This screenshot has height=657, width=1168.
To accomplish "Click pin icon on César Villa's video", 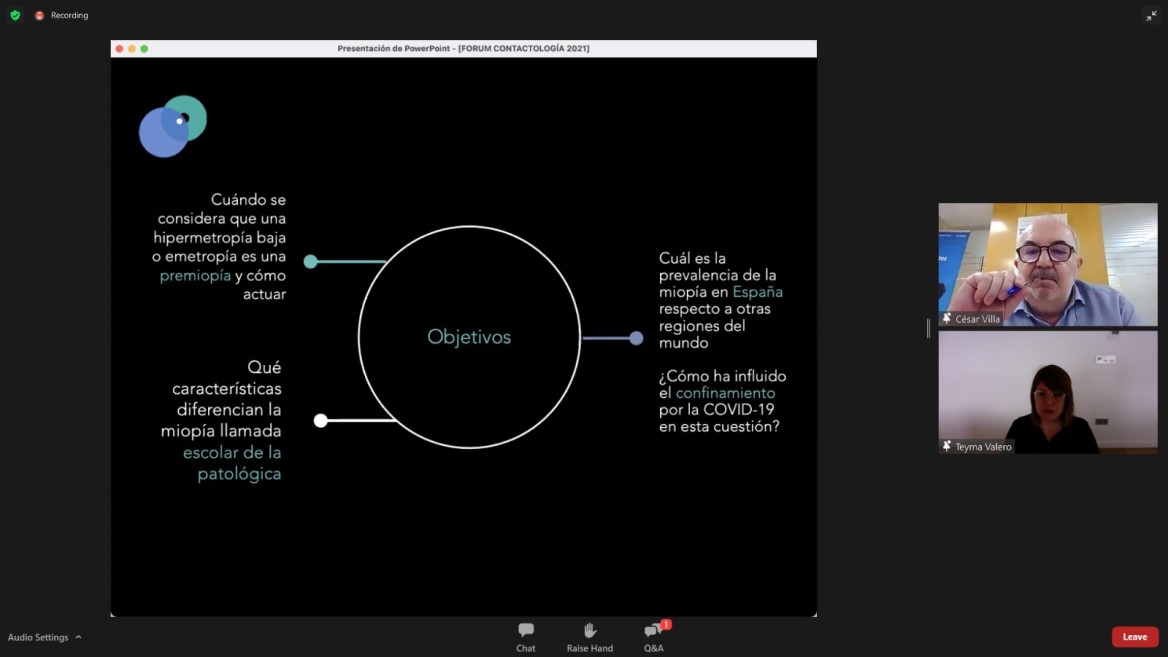I will (x=947, y=319).
